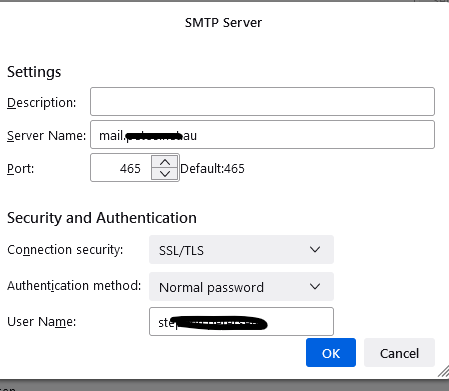Screen dimensions: 449x391
Task: Click the resize grip of the dialog
Action: pos(443,371)
